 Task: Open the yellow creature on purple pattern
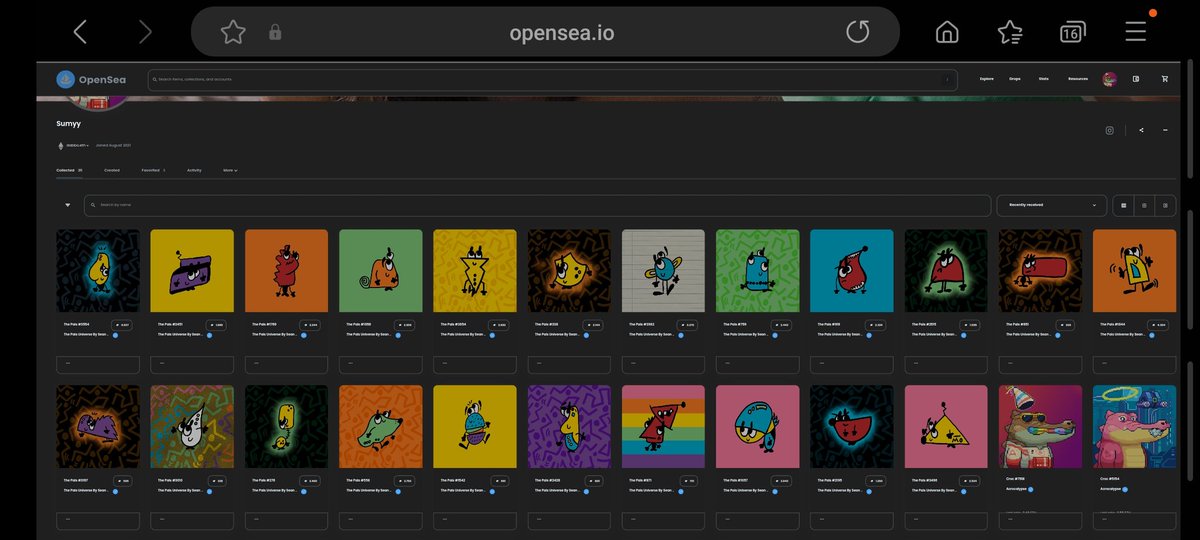click(x=569, y=427)
